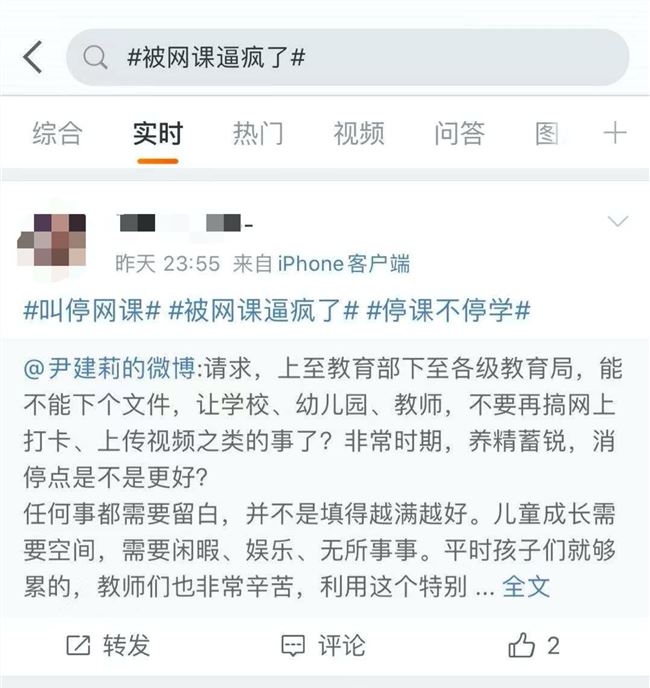650x688 pixels.
Task: Tap the repost (转发) icon
Action: coord(78,646)
